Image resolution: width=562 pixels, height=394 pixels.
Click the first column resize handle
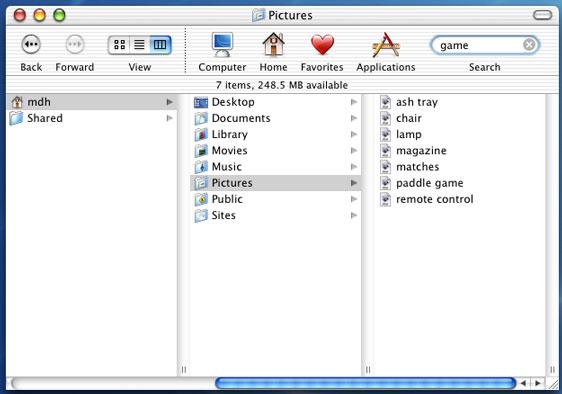pos(184,370)
